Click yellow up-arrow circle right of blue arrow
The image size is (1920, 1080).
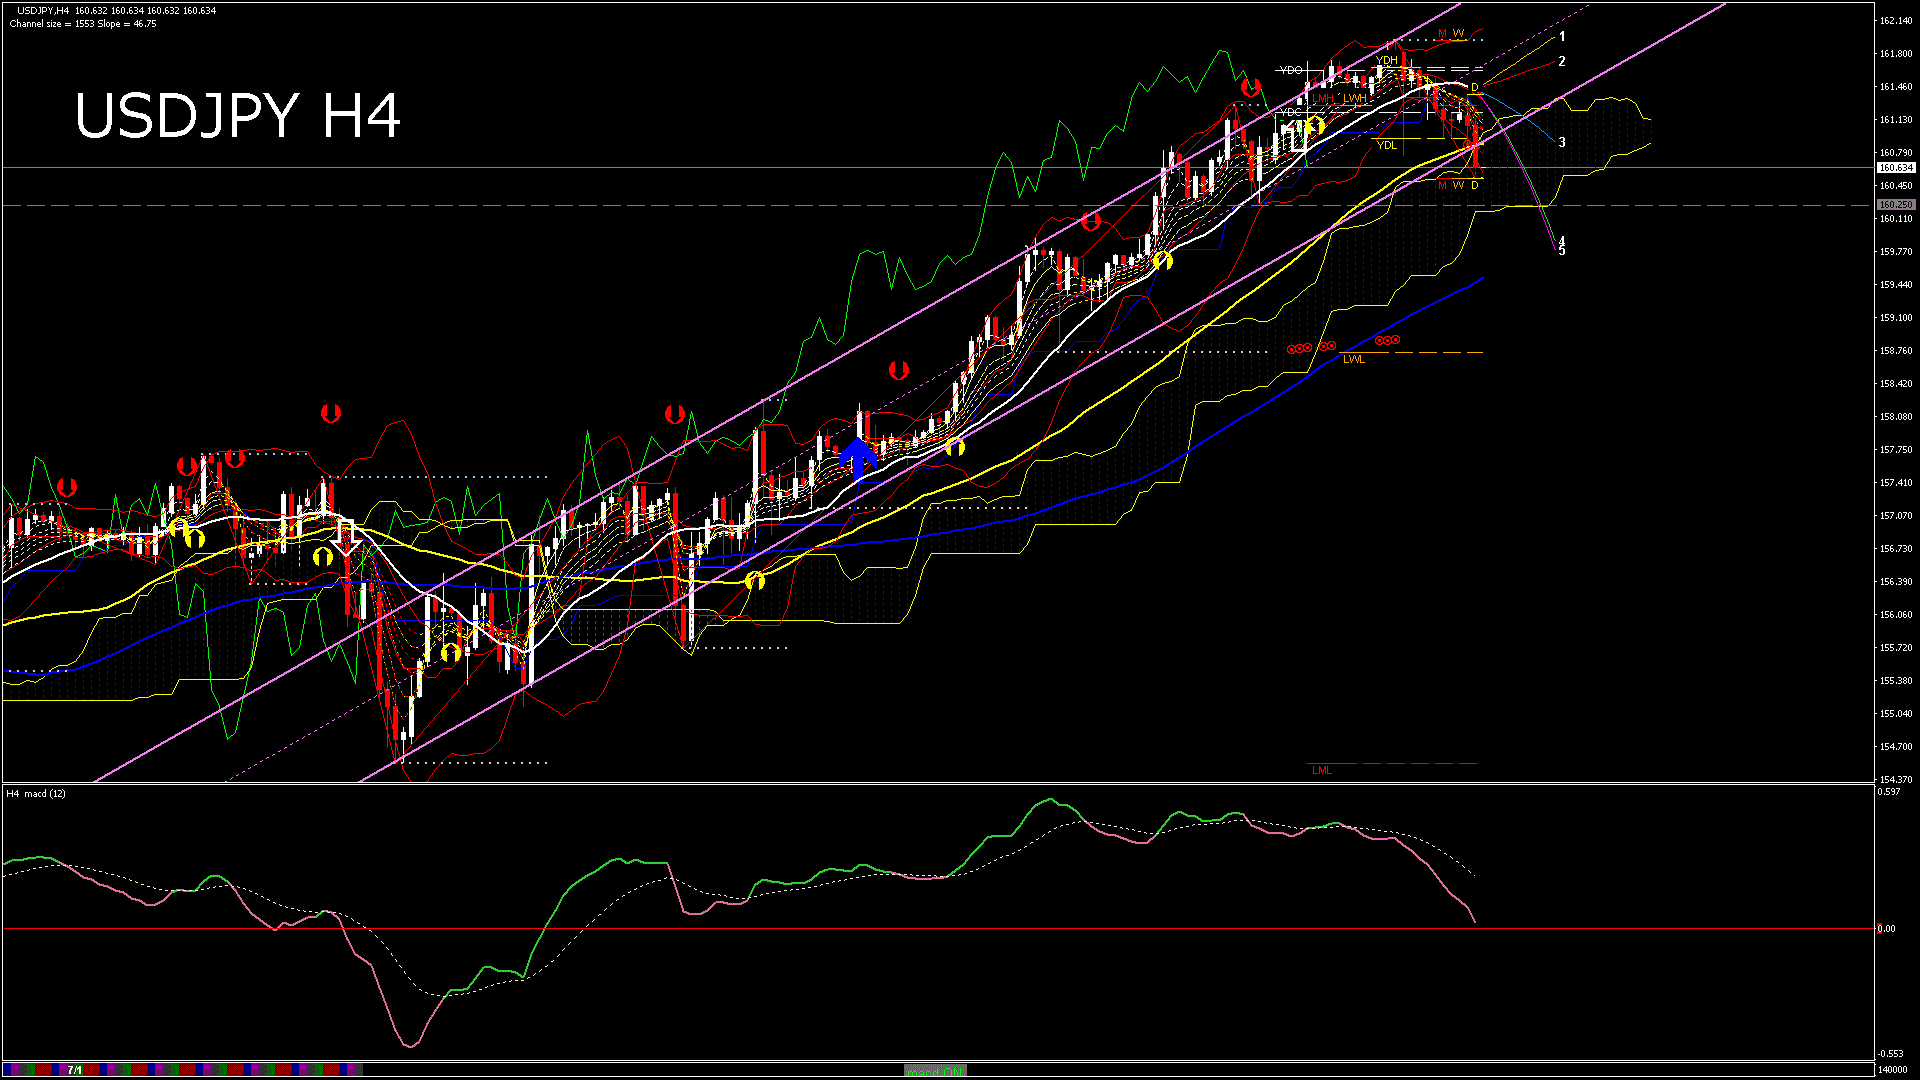coord(955,446)
